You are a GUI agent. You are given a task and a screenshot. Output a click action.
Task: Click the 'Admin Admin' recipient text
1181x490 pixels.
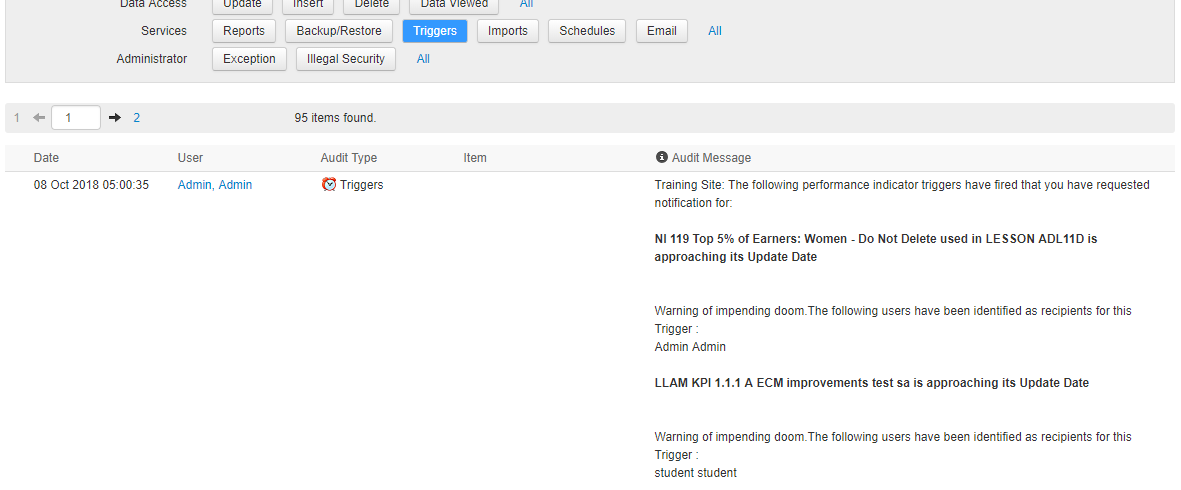tap(690, 347)
